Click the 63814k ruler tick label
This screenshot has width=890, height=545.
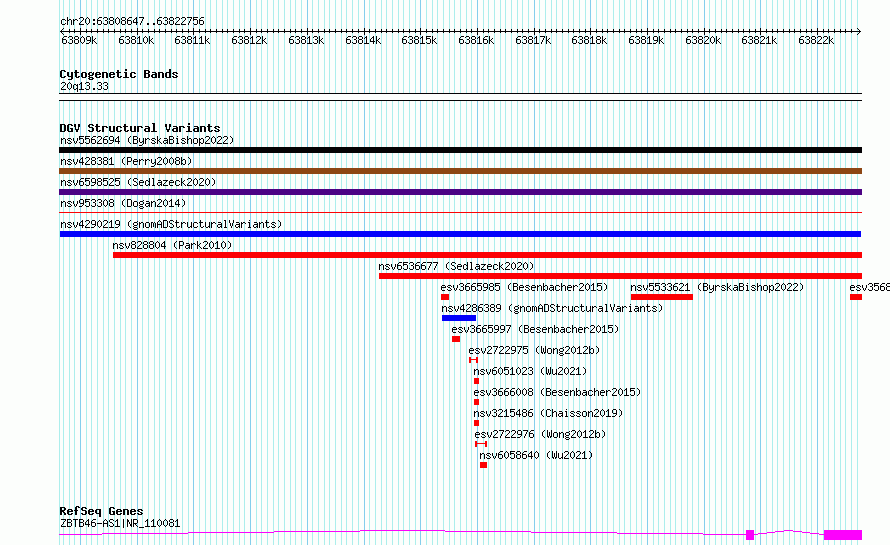pos(363,40)
